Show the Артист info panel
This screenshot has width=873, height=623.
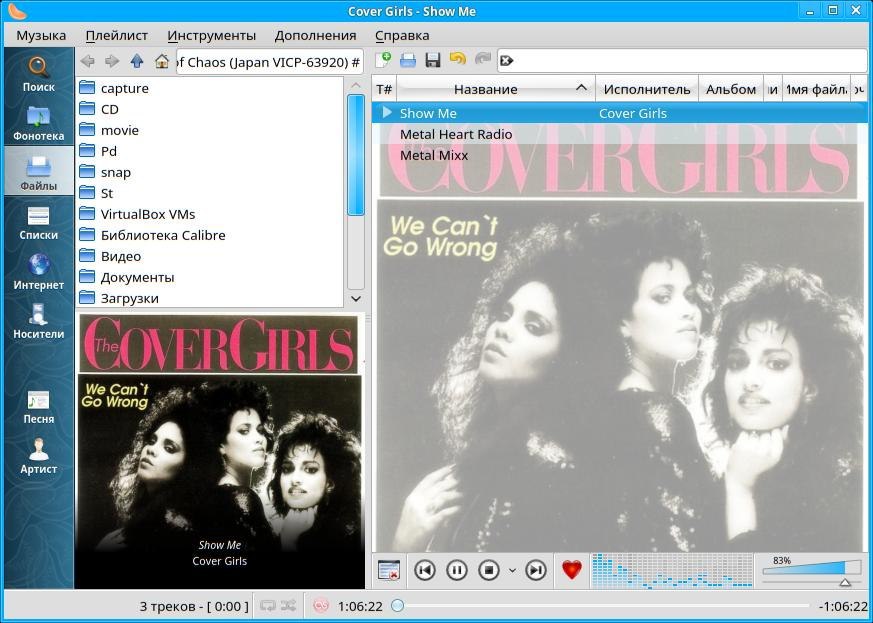pyautogui.click(x=38, y=457)
